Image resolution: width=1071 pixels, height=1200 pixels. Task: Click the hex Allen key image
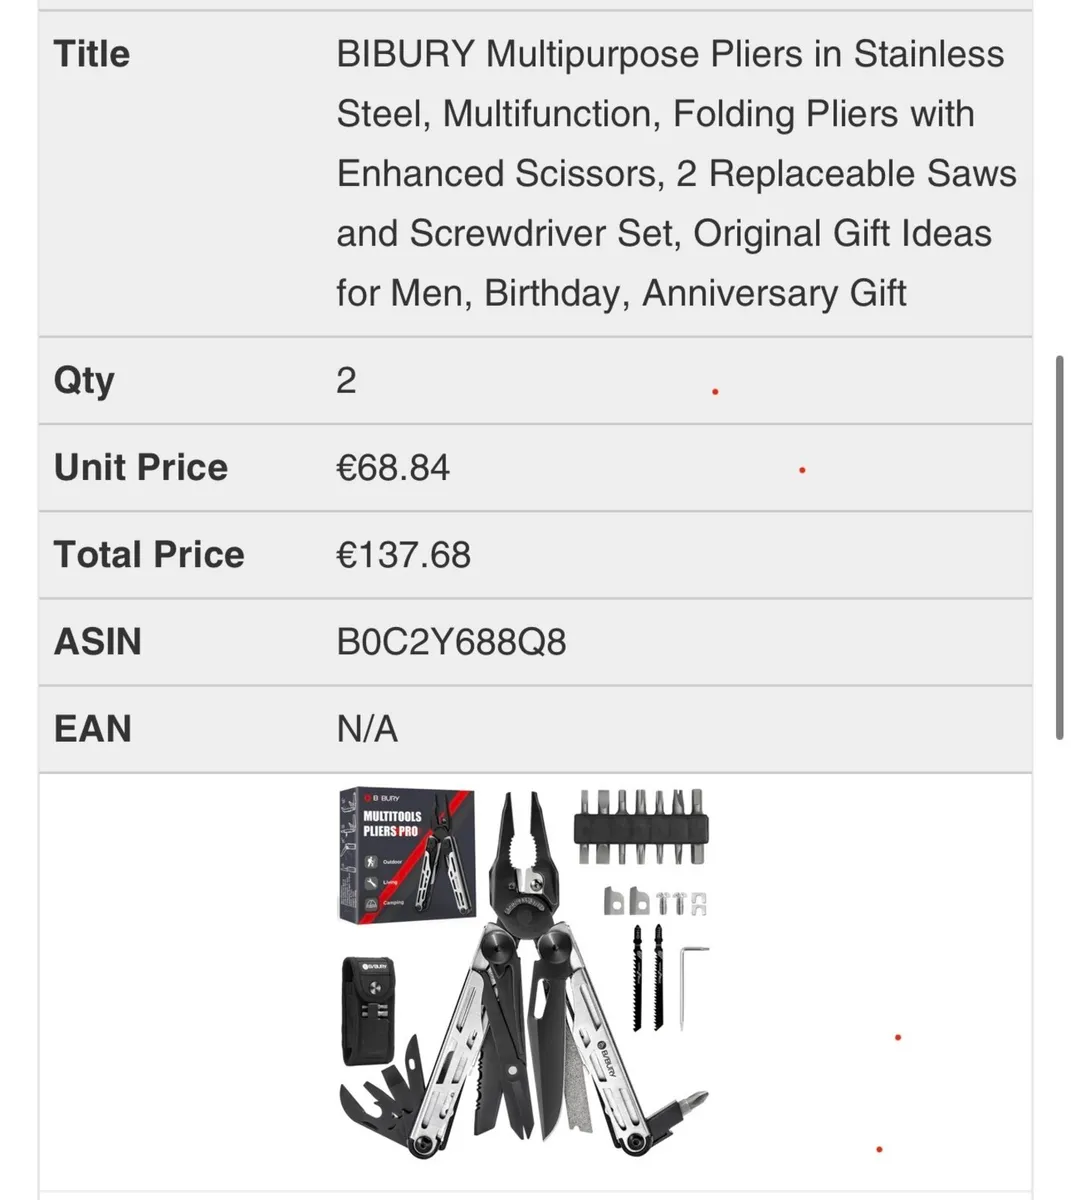click(x=692, y=986)
